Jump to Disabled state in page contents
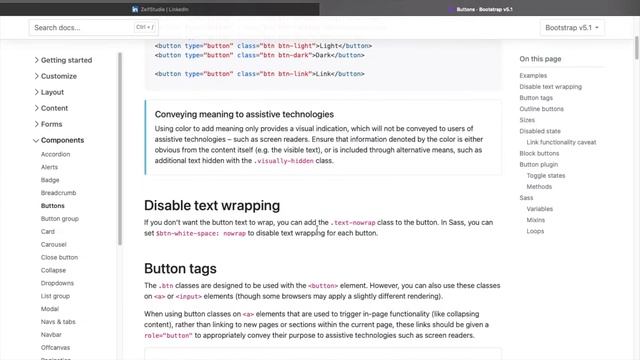This screenshot has height=360, width=640. (540, 131)
